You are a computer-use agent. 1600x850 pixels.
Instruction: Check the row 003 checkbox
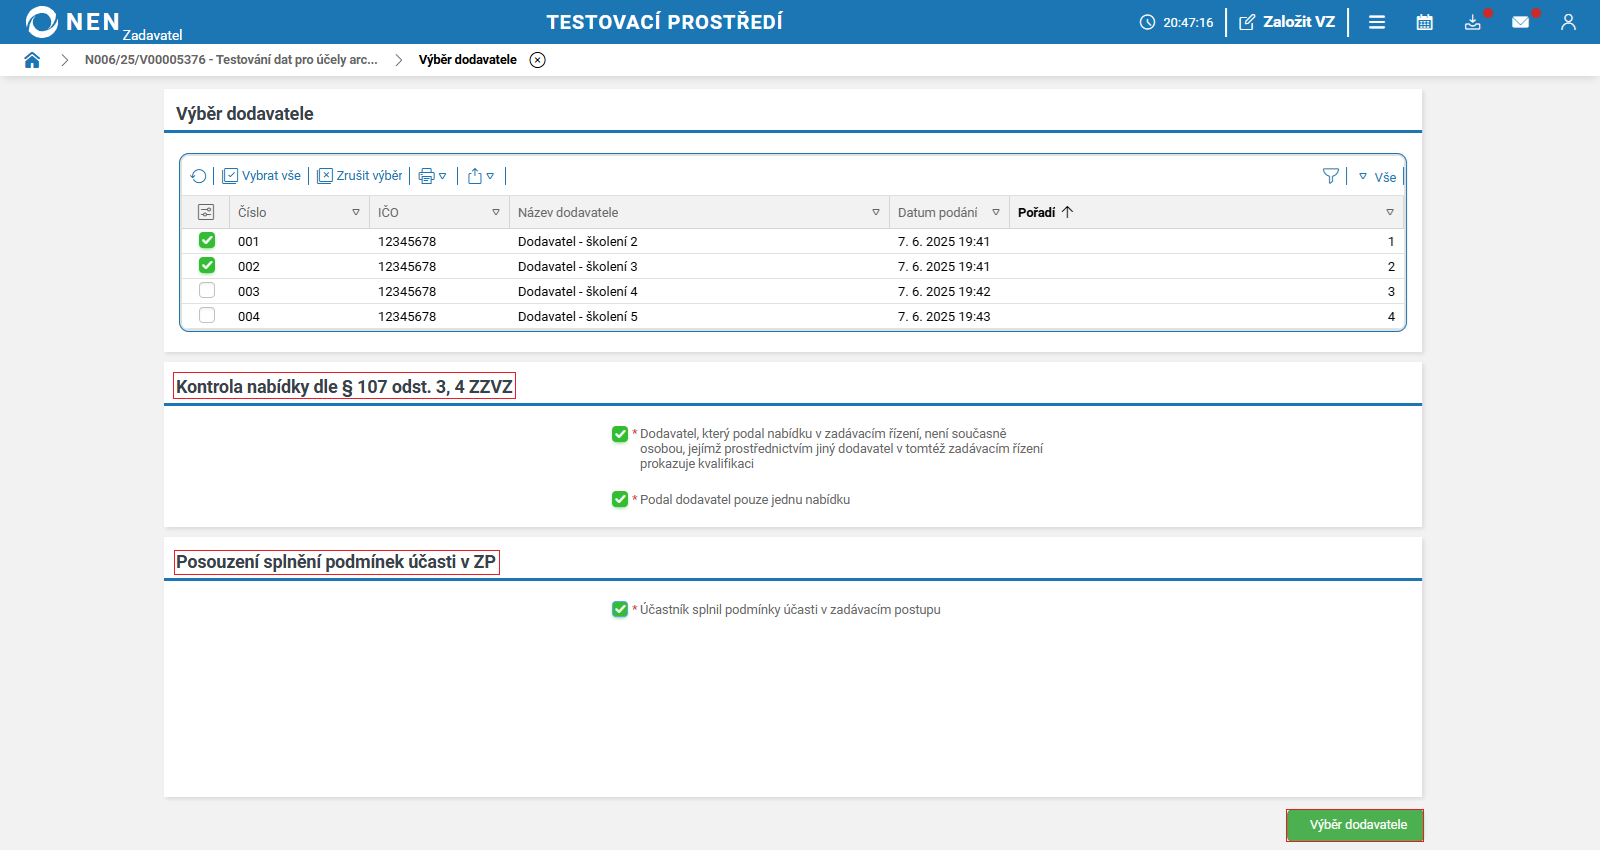coord(207,290)
